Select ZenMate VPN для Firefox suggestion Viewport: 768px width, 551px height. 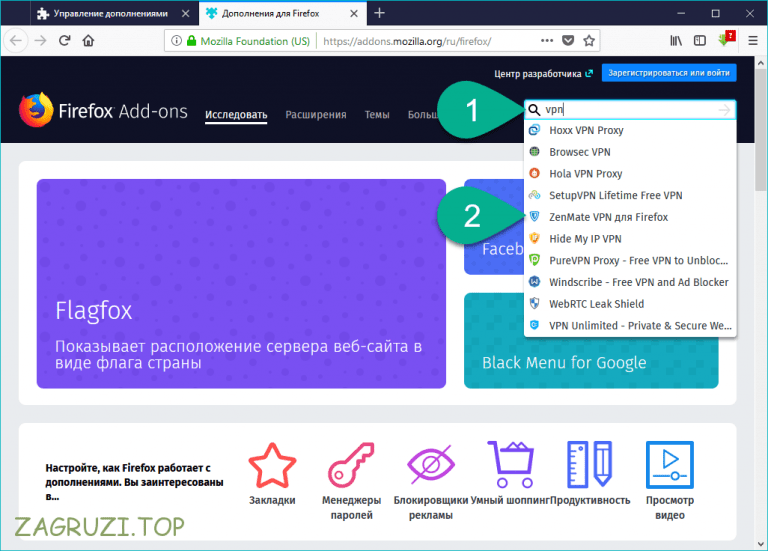[x=630, y=217]
